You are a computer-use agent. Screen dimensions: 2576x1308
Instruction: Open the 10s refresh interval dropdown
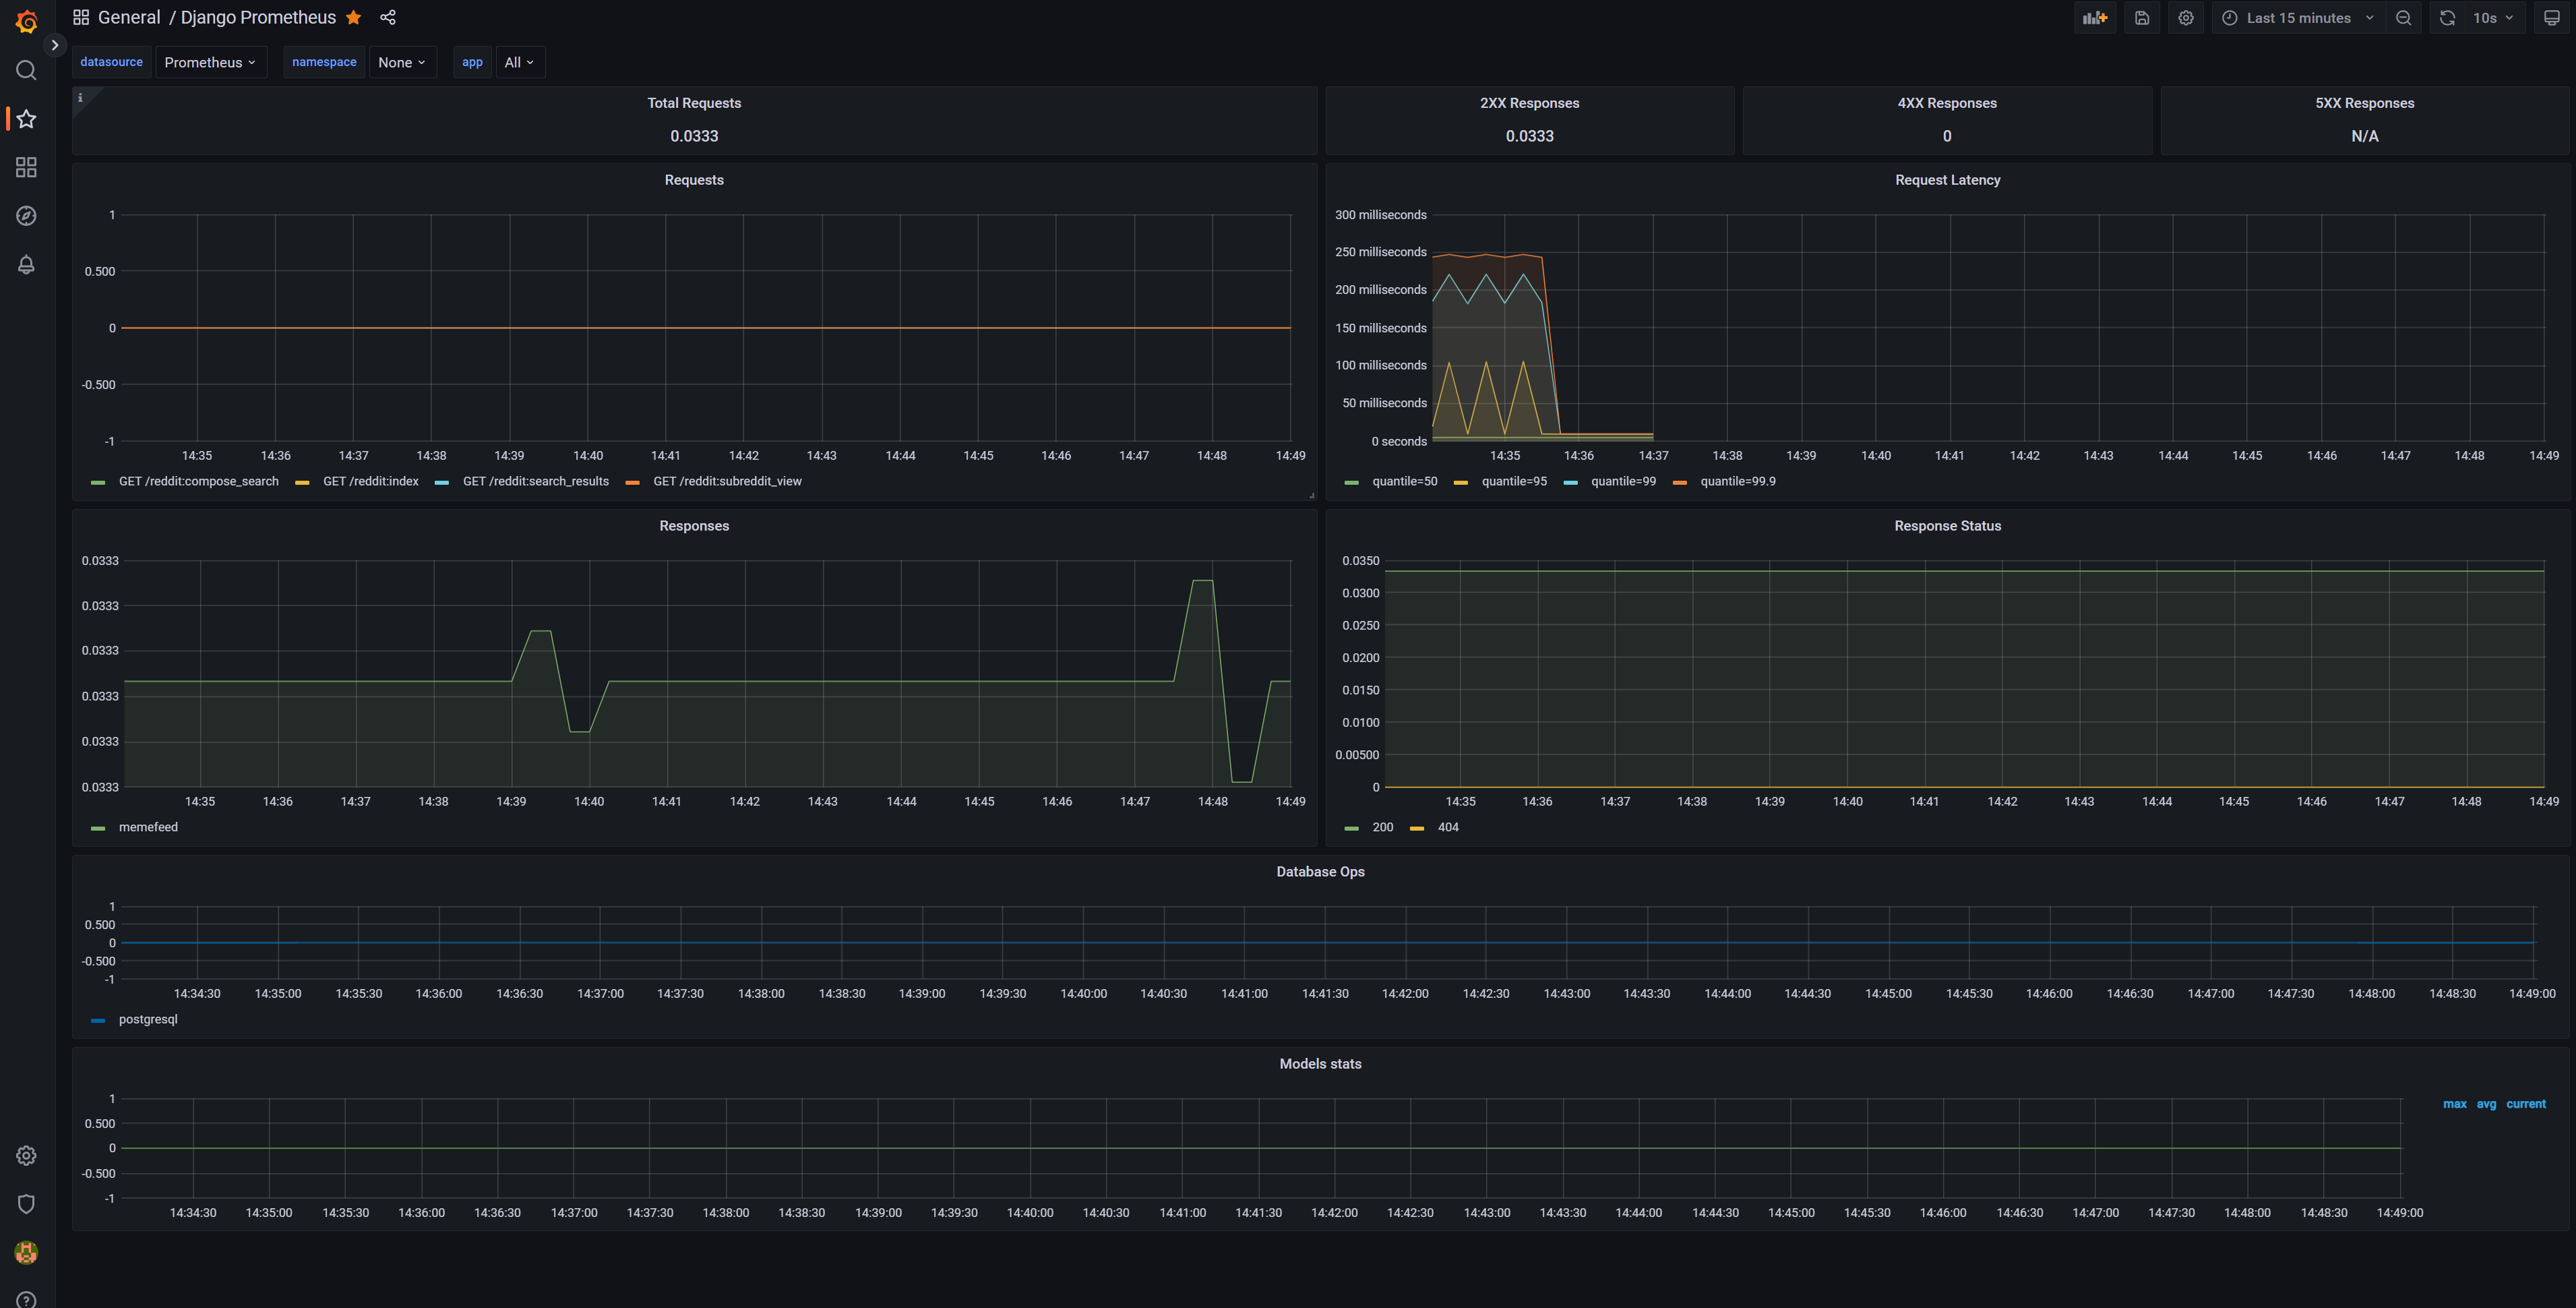[2494, 18]
